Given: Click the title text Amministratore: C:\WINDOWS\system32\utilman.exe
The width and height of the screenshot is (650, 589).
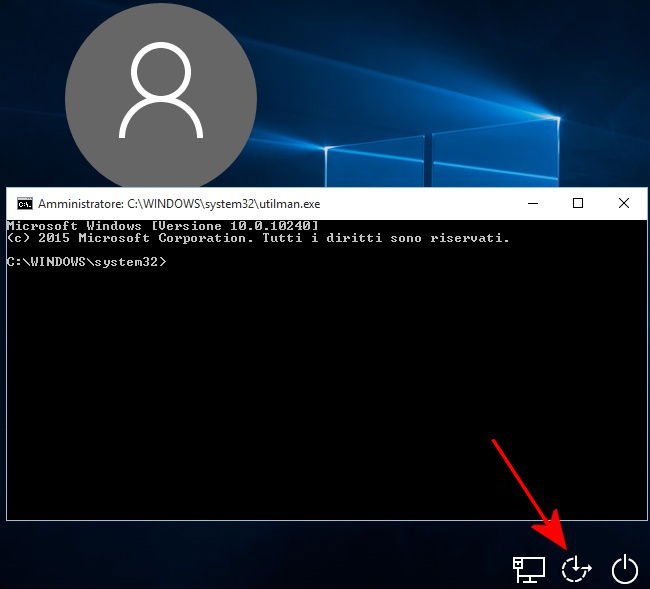Looking at the screenshot, I should [x=179, y=204].
